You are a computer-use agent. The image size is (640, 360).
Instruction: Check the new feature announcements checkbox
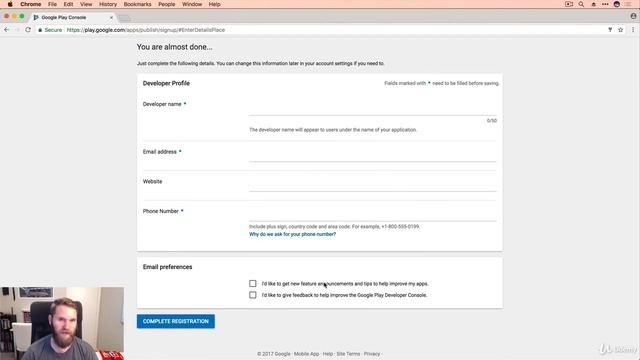pos(253,283)
